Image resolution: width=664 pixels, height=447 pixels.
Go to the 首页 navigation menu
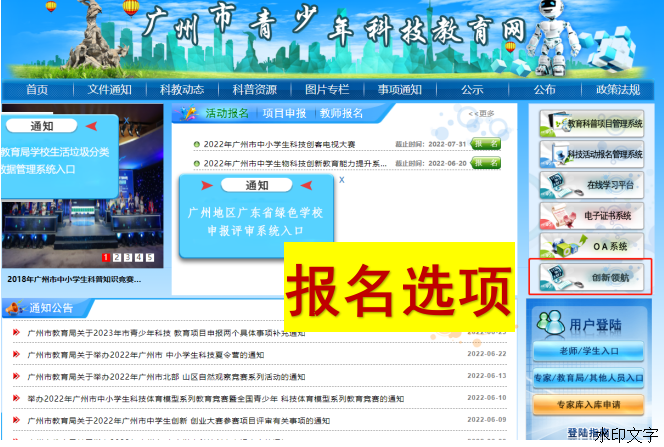click(37, 90)
